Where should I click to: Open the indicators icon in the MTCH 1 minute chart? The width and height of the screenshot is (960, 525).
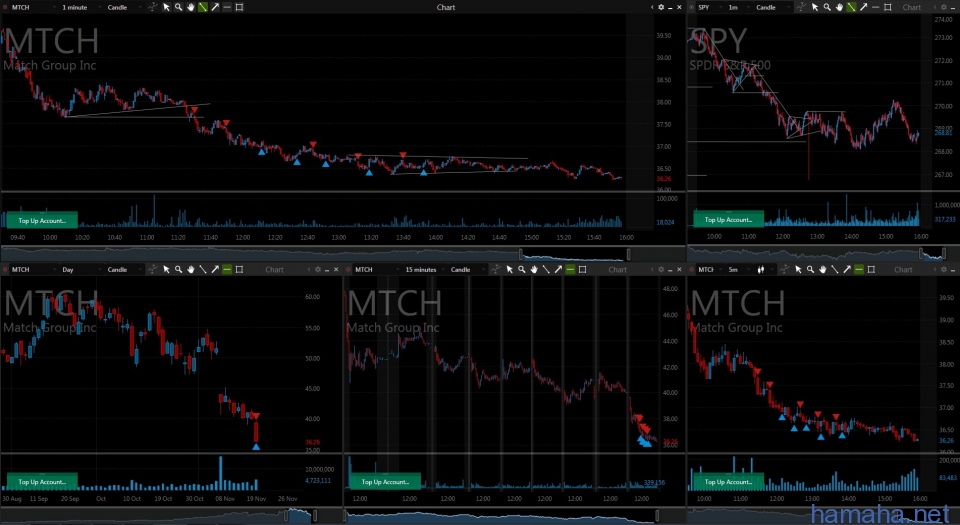pyautogui.click(x=152, y=7)
